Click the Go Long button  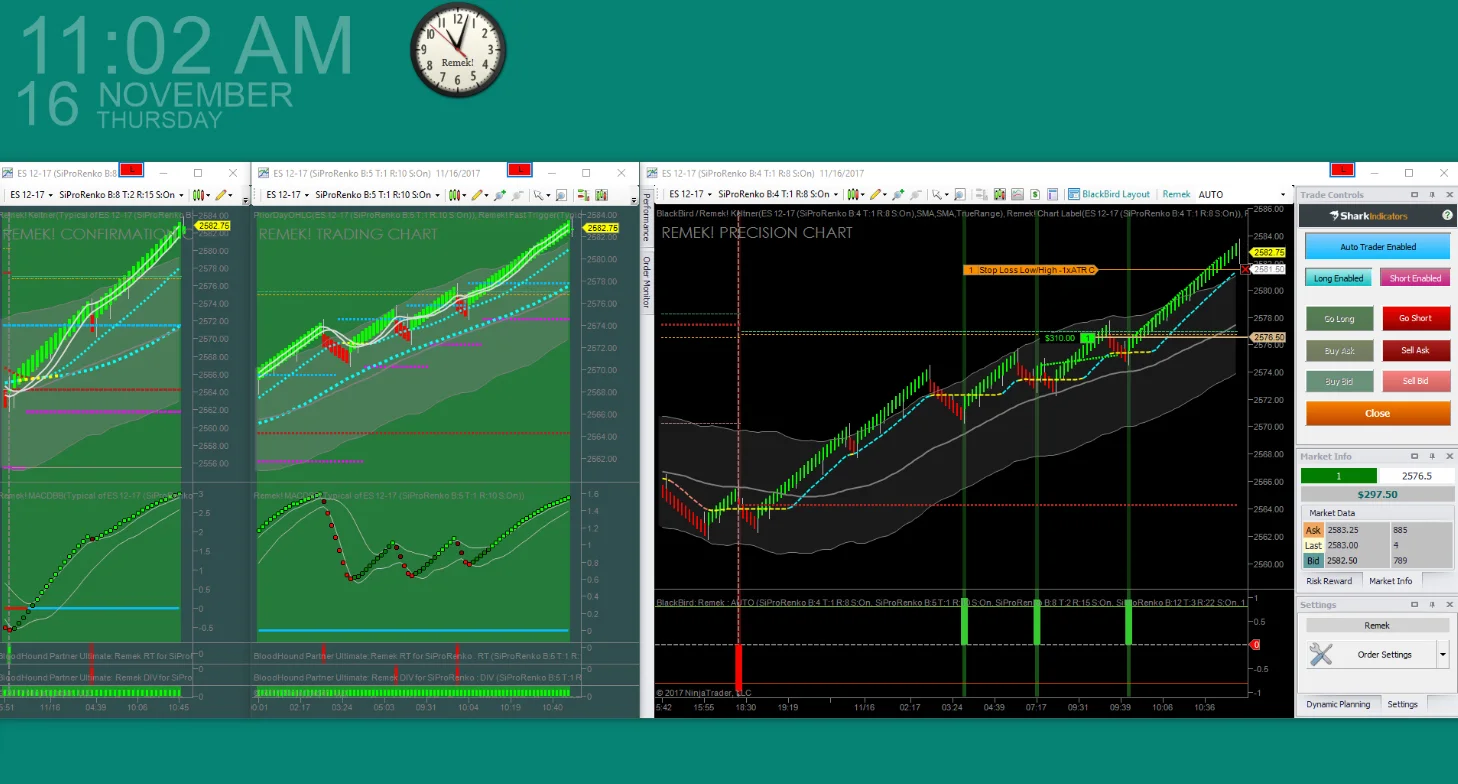(x=1338, y=318)
